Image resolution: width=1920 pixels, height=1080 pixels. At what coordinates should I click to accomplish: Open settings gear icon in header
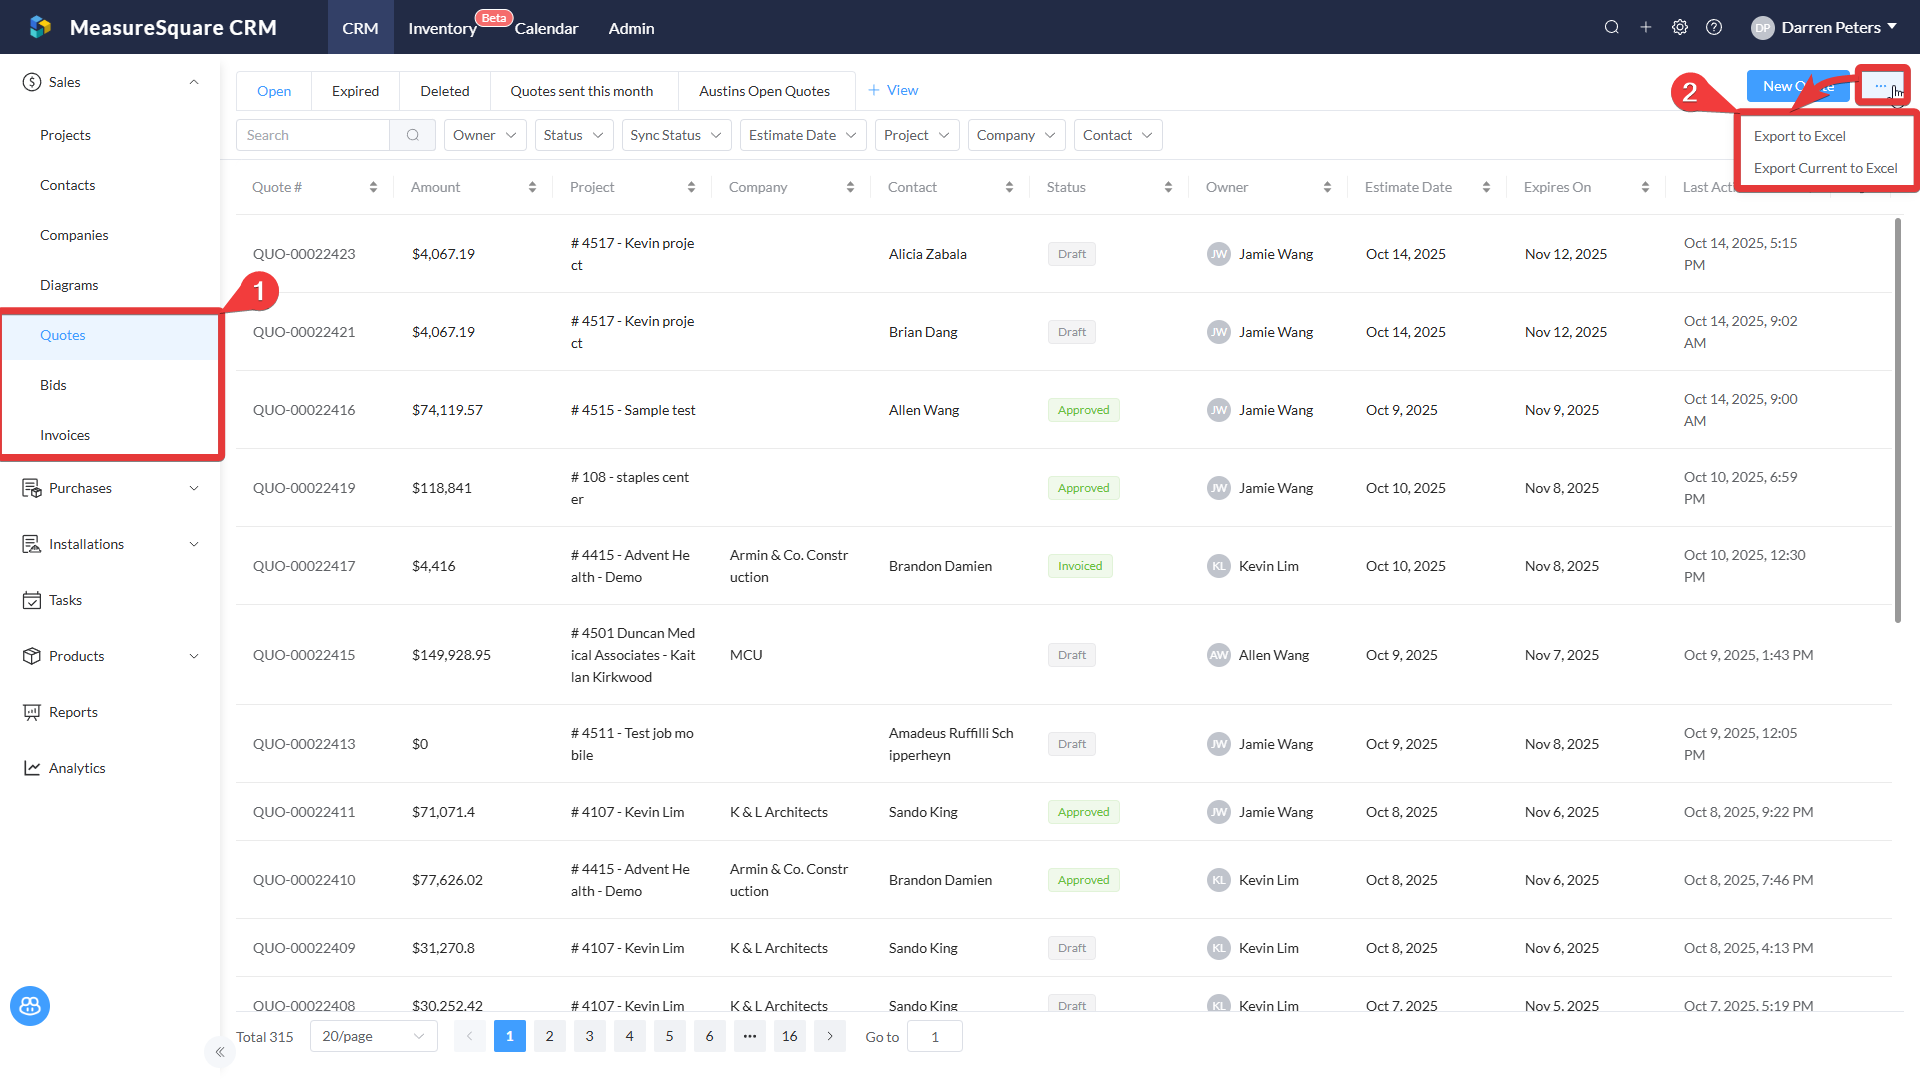1680,28
